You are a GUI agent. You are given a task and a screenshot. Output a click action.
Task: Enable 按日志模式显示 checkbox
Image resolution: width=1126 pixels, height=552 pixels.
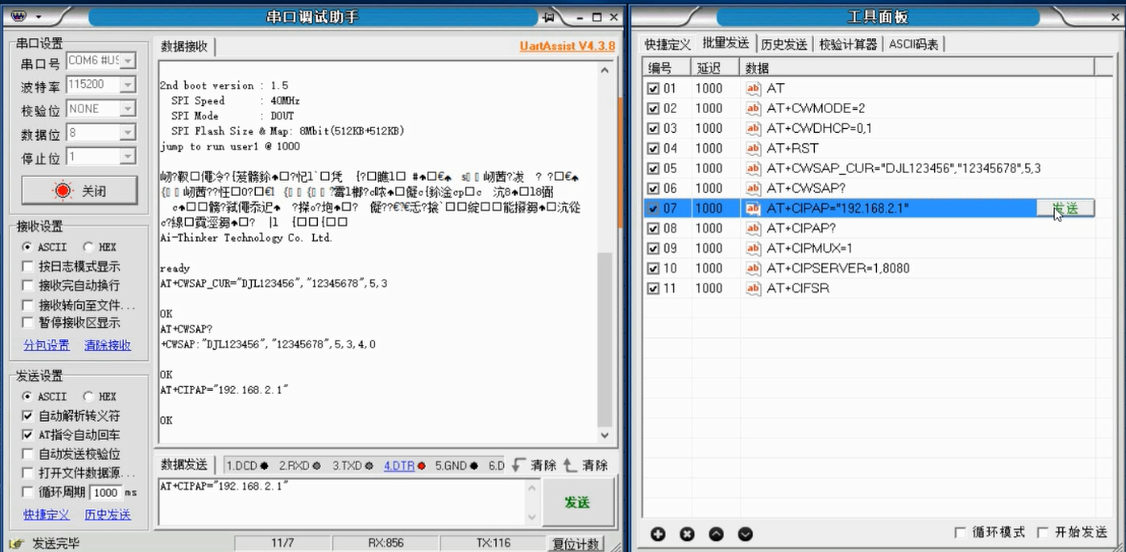click(x=27, y=266)
